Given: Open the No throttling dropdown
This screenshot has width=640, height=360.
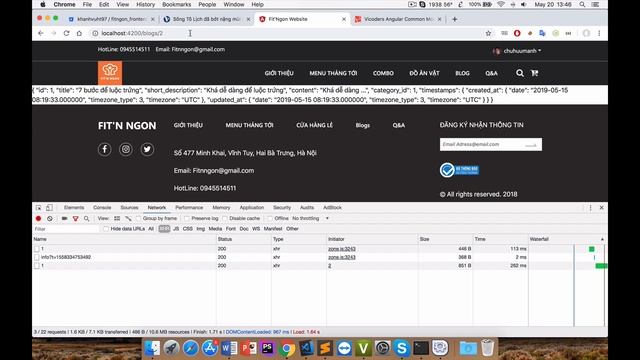Looking at the screenshot, I should 310,218.
